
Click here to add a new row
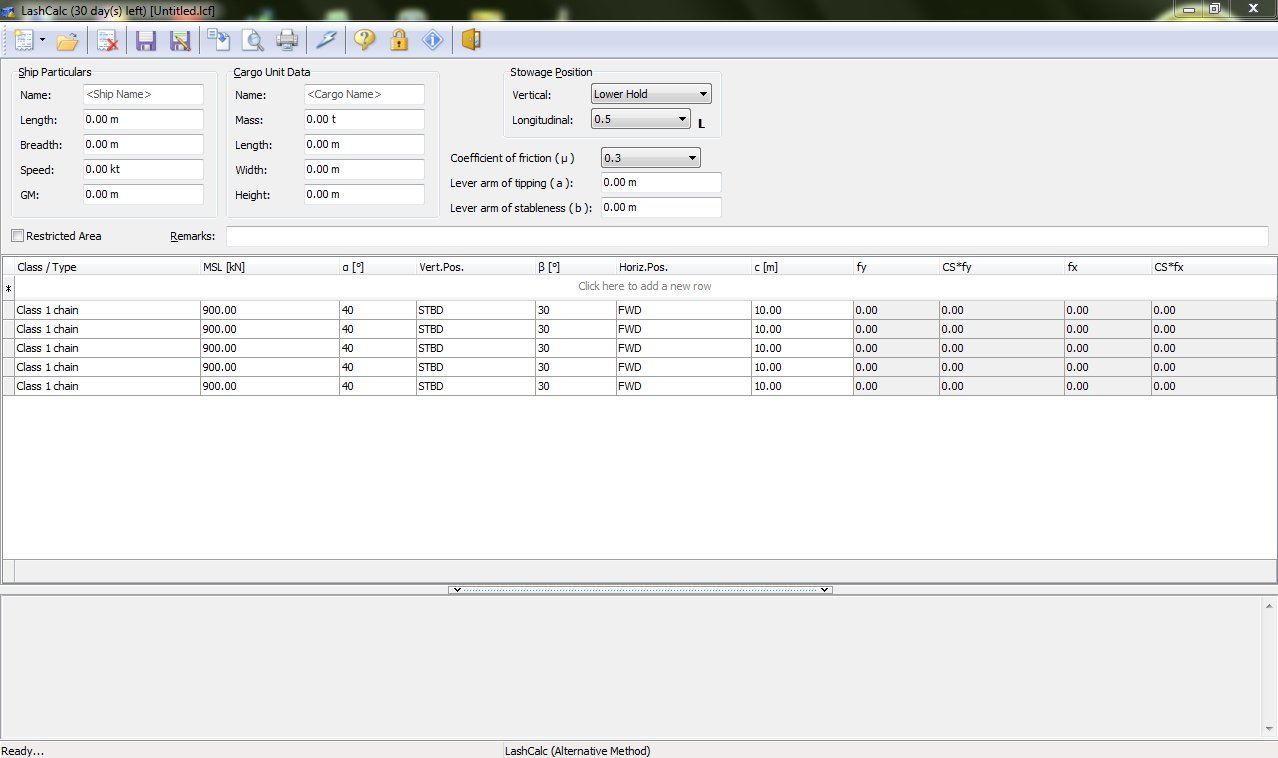tap(644, 286)
